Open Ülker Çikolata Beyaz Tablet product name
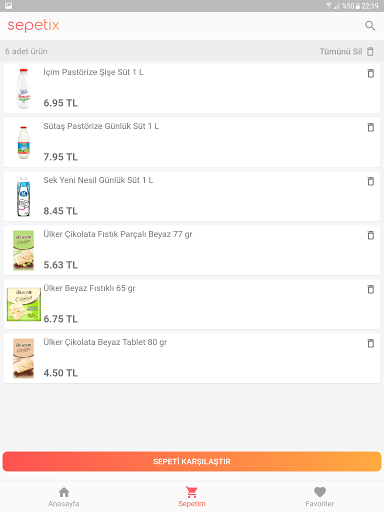Image resolution: width=384 pixels, height=512 pixels. click(x=105, y=342)
